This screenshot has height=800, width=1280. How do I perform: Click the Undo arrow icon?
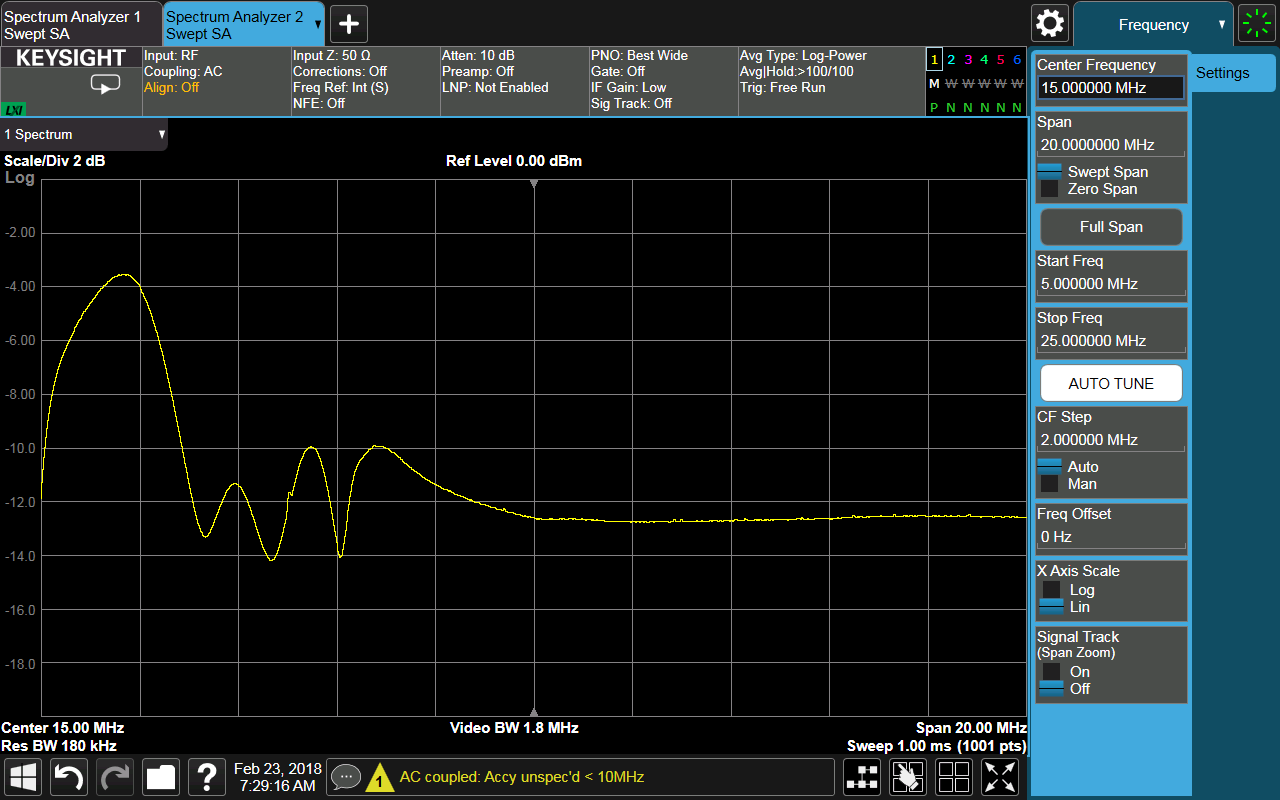coord(70,777)
